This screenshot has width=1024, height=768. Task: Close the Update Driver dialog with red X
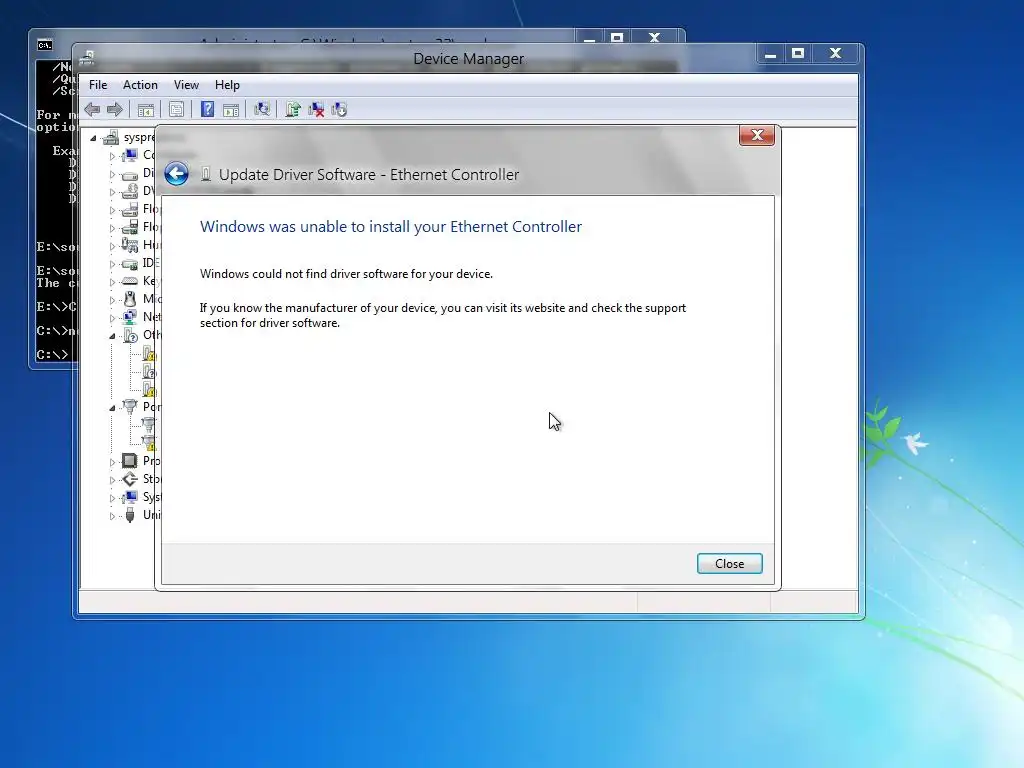[757, 135]
